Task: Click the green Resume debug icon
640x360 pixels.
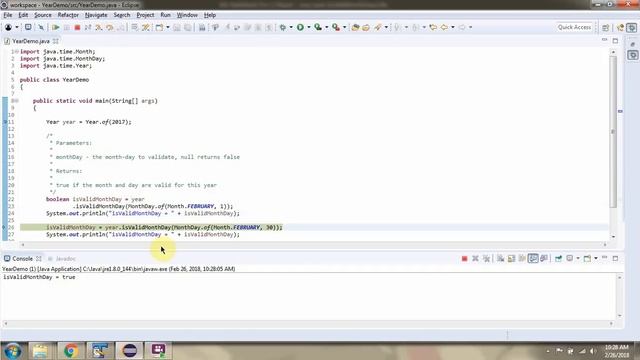Action: tap(56, 27)
